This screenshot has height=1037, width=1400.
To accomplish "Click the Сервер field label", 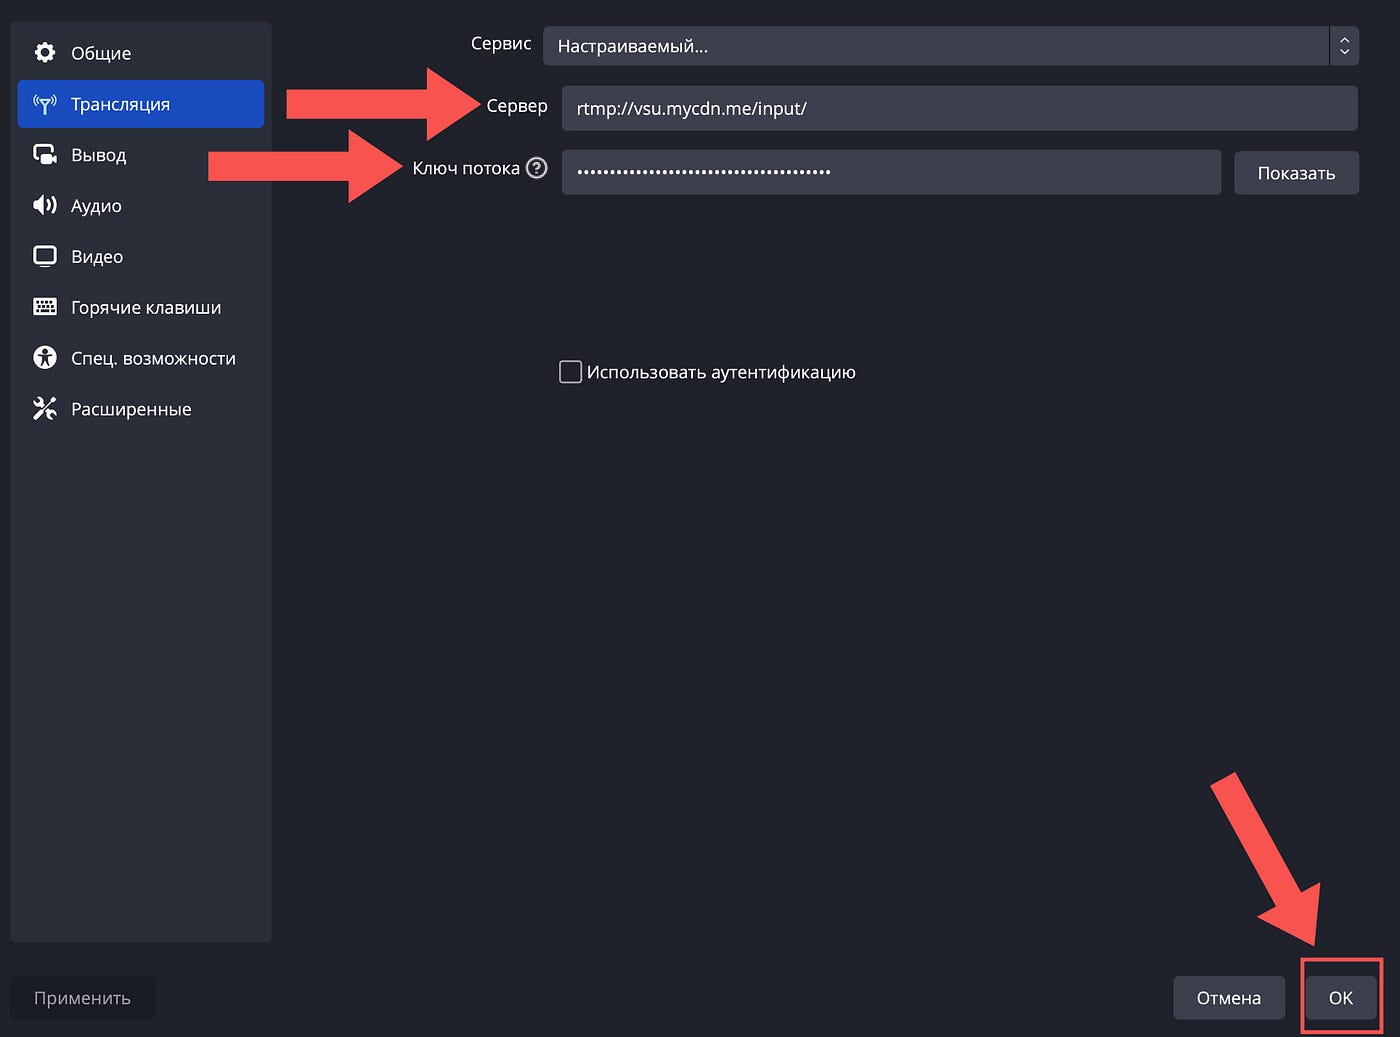I will tap(517, 105).
